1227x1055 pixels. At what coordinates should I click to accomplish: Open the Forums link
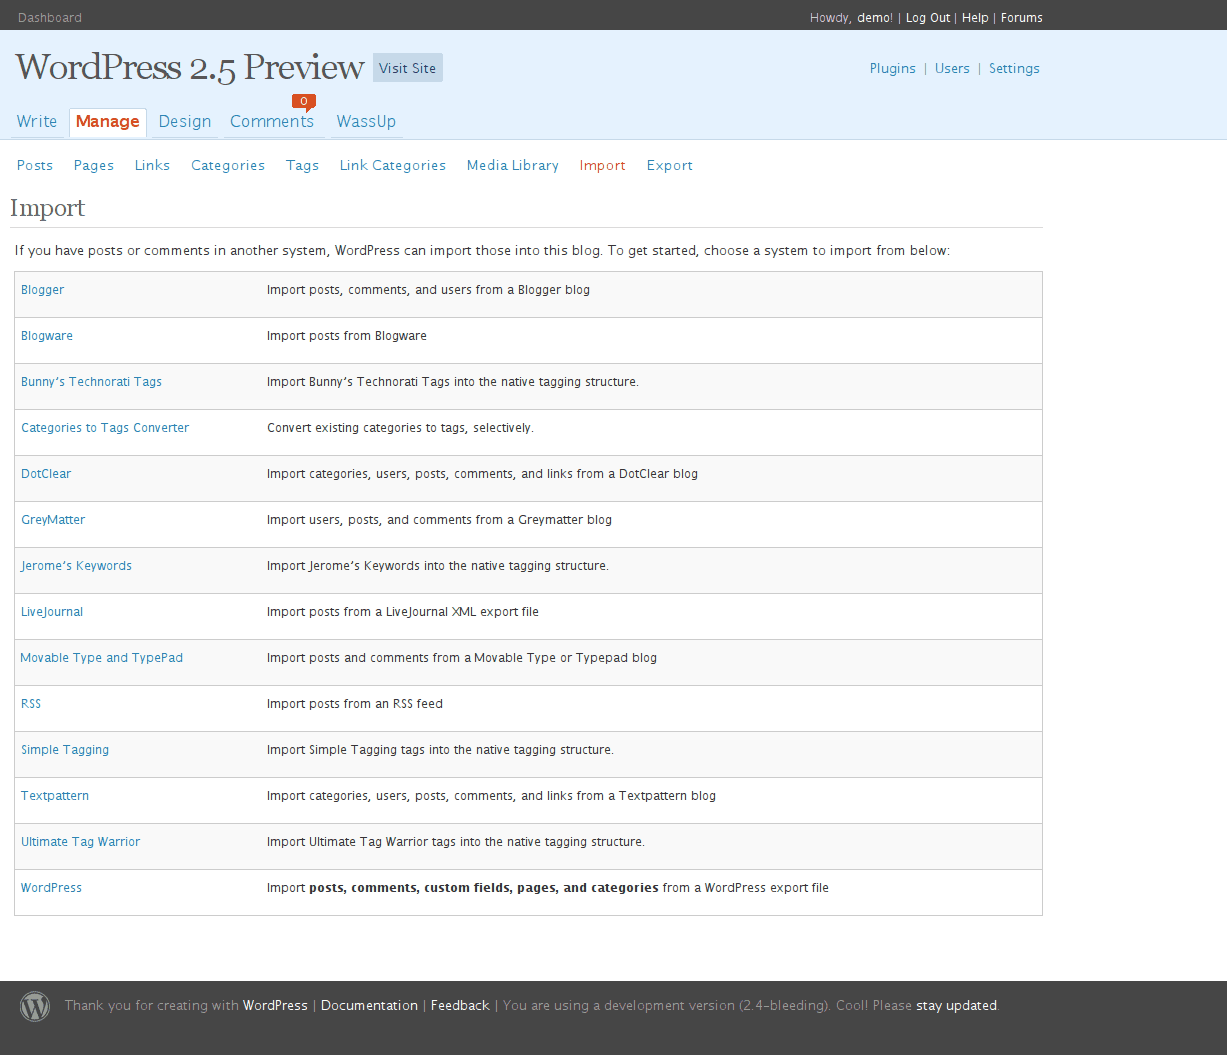pos(1022,17)
